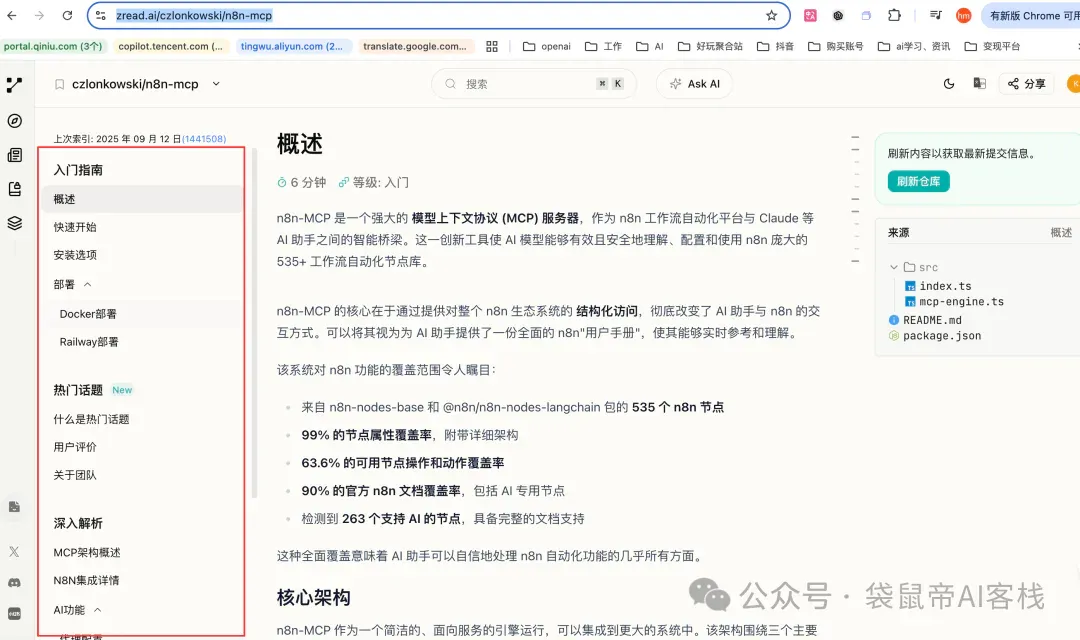1080x640 pixels.
Task: Toggle dark mode with the moon icon
Action: tap(948, 84)
